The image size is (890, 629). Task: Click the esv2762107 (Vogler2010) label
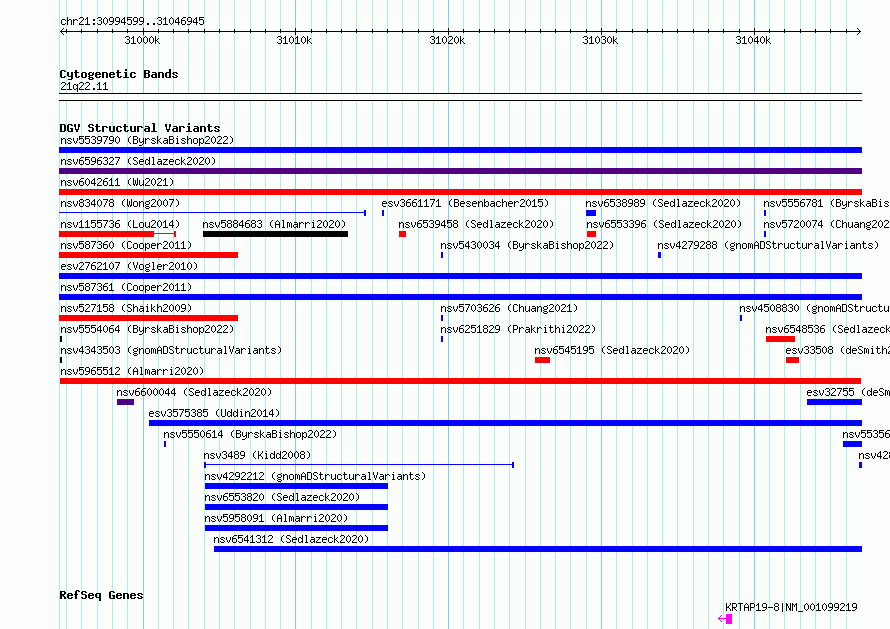129,266
